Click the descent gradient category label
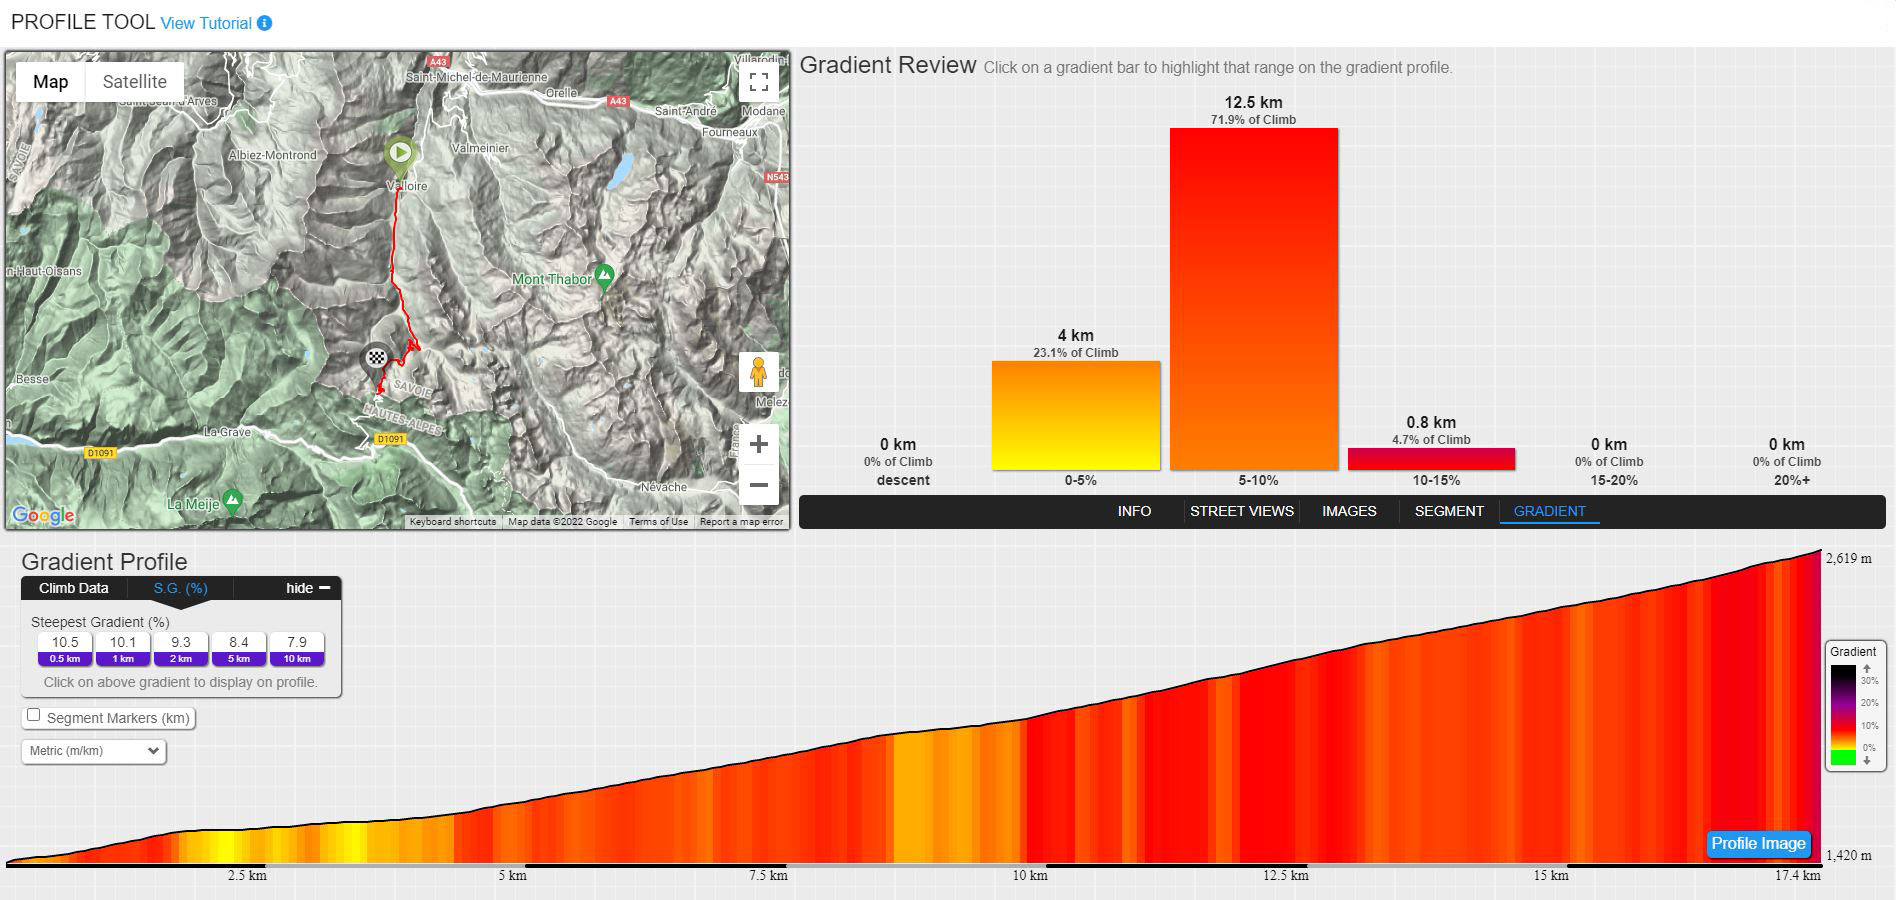The image size is (1896, 900). 903,481
